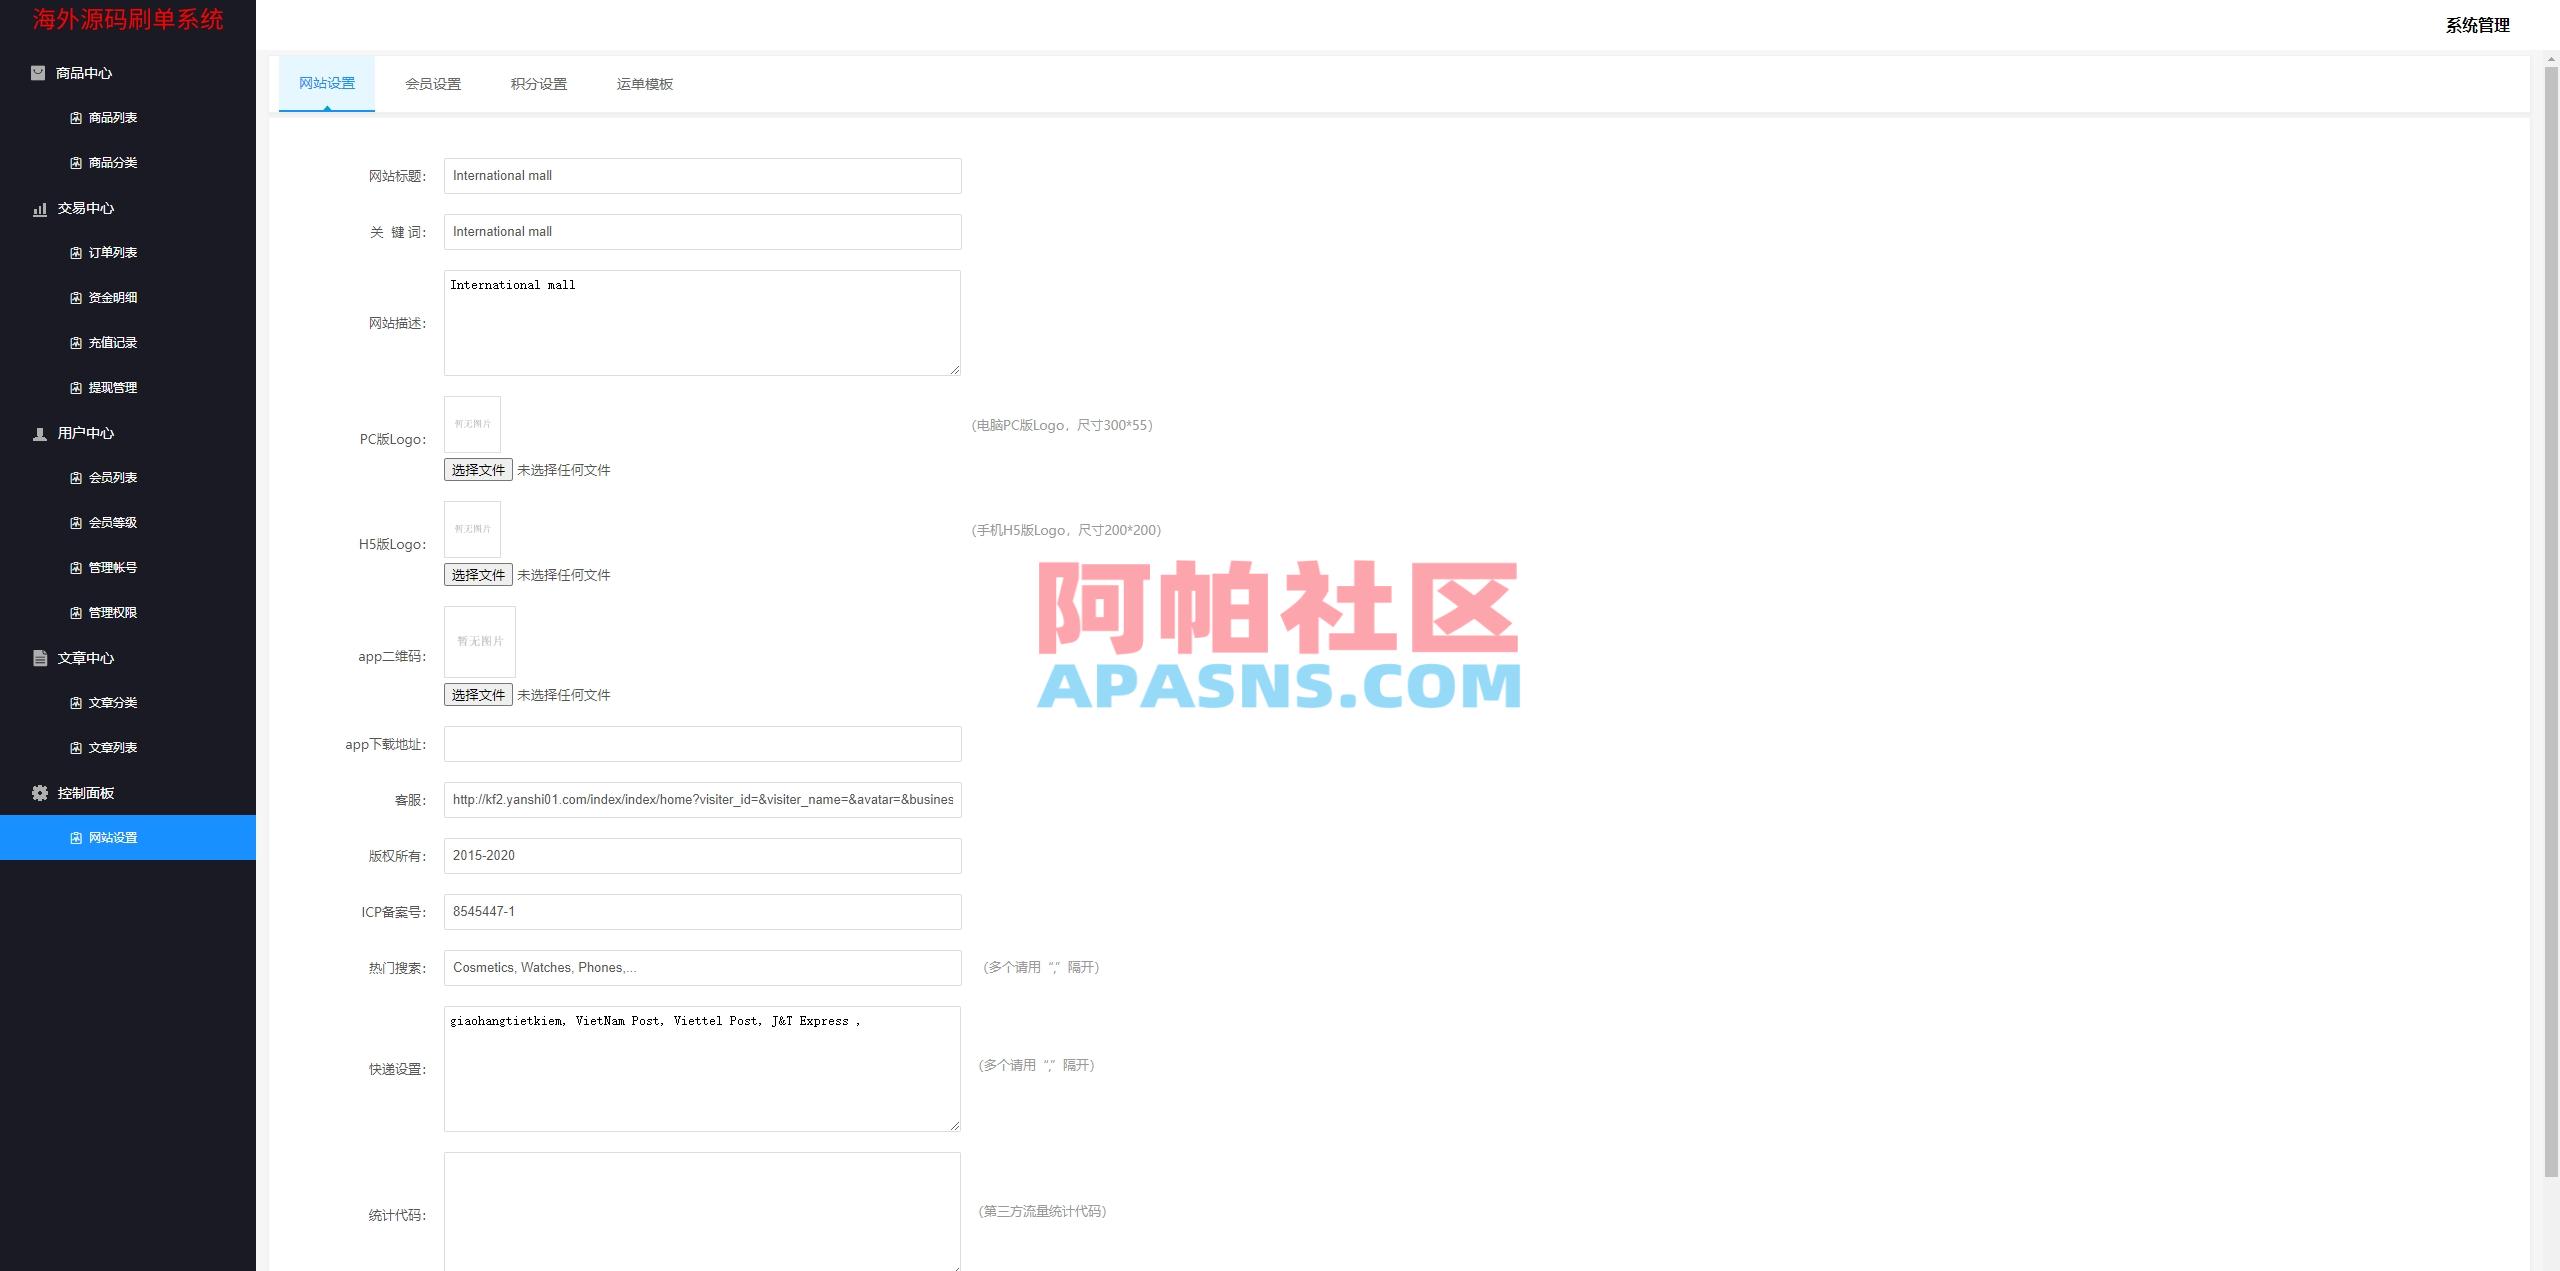The height and width of the screenshot is (1271, 2560).
Task: Open the 运单模板 tab
Action: tap(644, 84)
